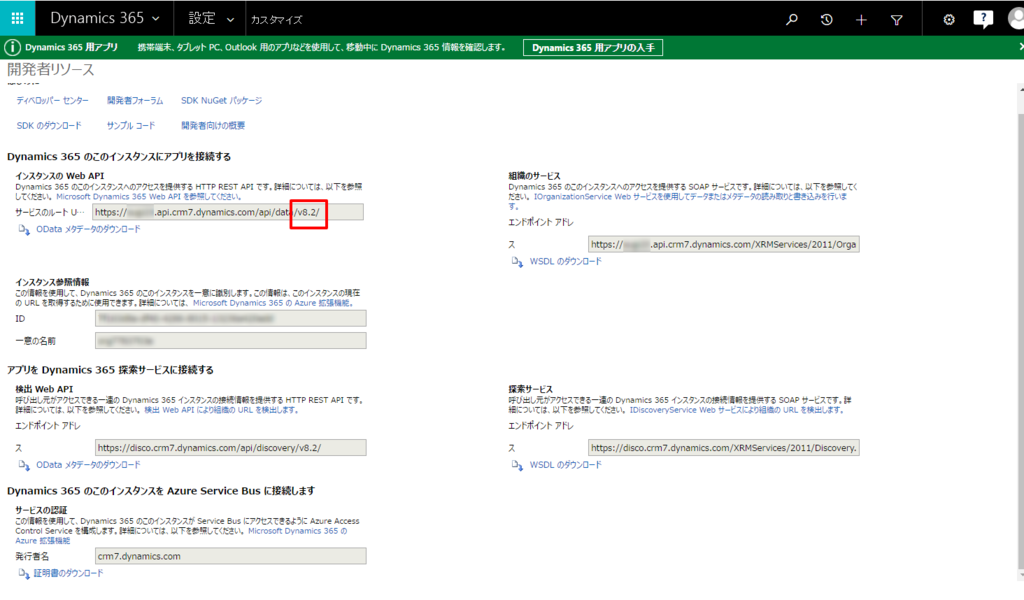This screenshot has height=600, width=1024.
Task: Open IOrganizationService Web サービス link
Action: click(690, 197)
